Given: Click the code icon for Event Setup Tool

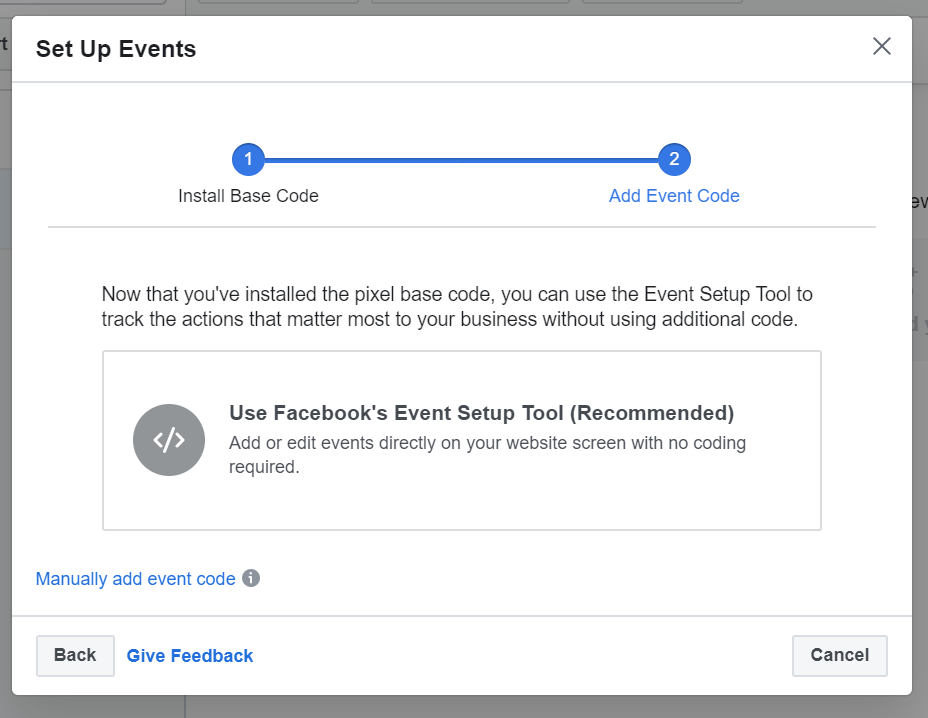Looking at the screenshot, I should point(169,440).
